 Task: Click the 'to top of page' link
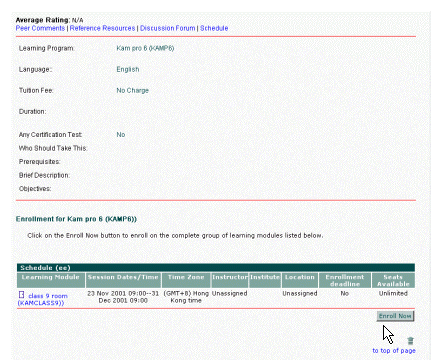point(394,351)
